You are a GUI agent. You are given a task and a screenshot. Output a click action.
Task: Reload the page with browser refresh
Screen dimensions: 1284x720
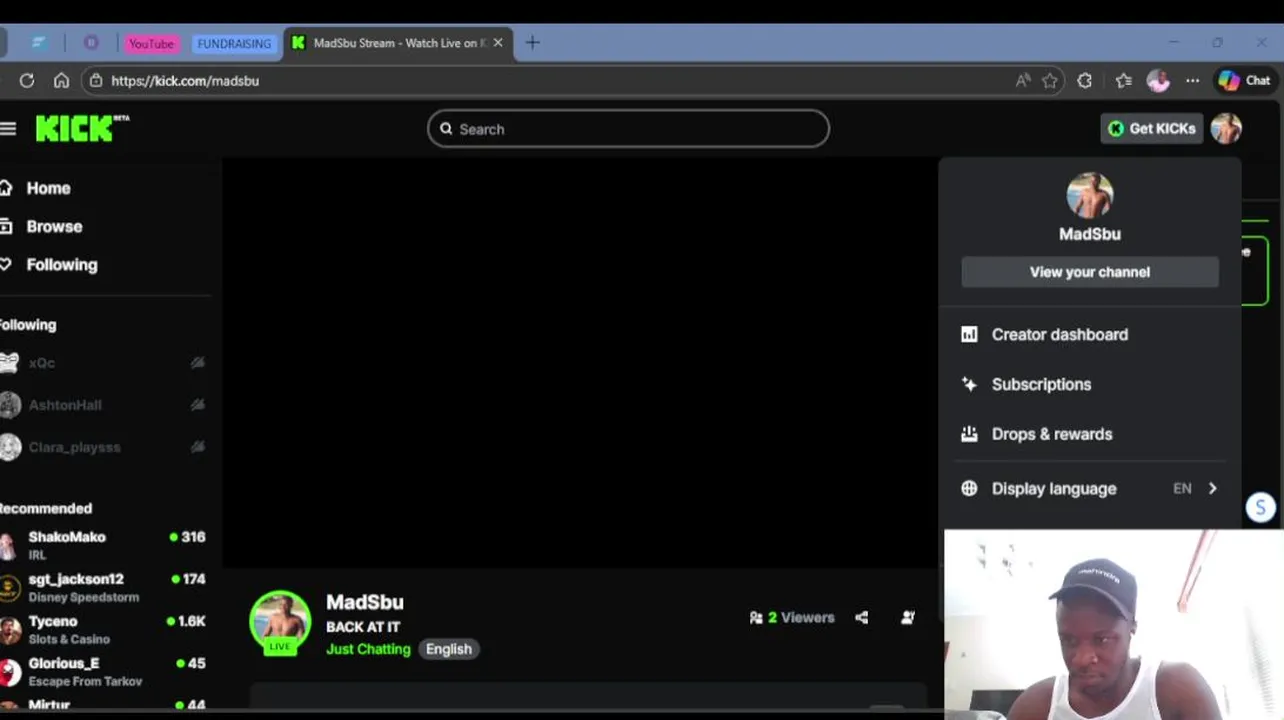(27, 81)
